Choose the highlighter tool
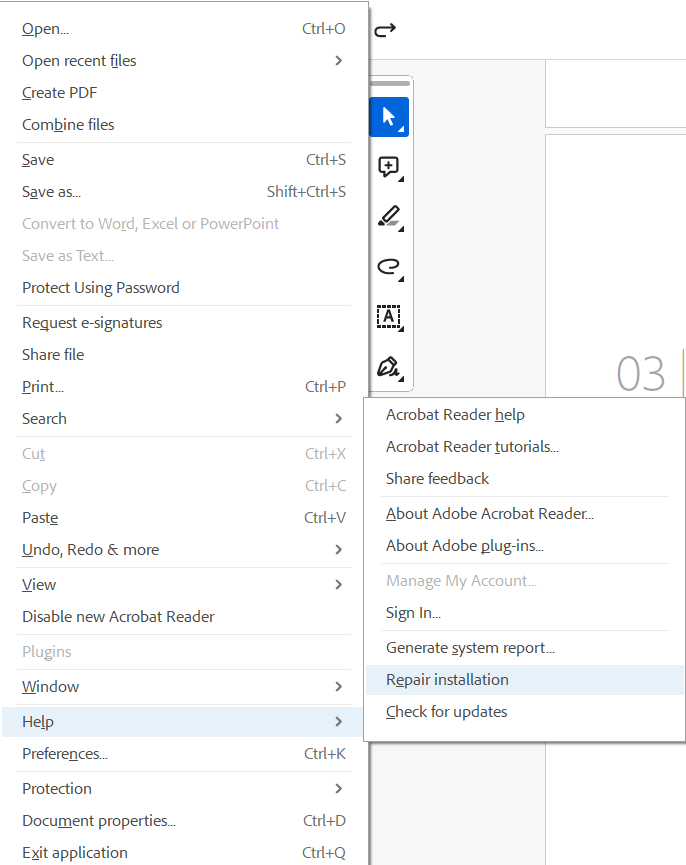The height and width of the screenshot is (865, 686). (389, 216)
